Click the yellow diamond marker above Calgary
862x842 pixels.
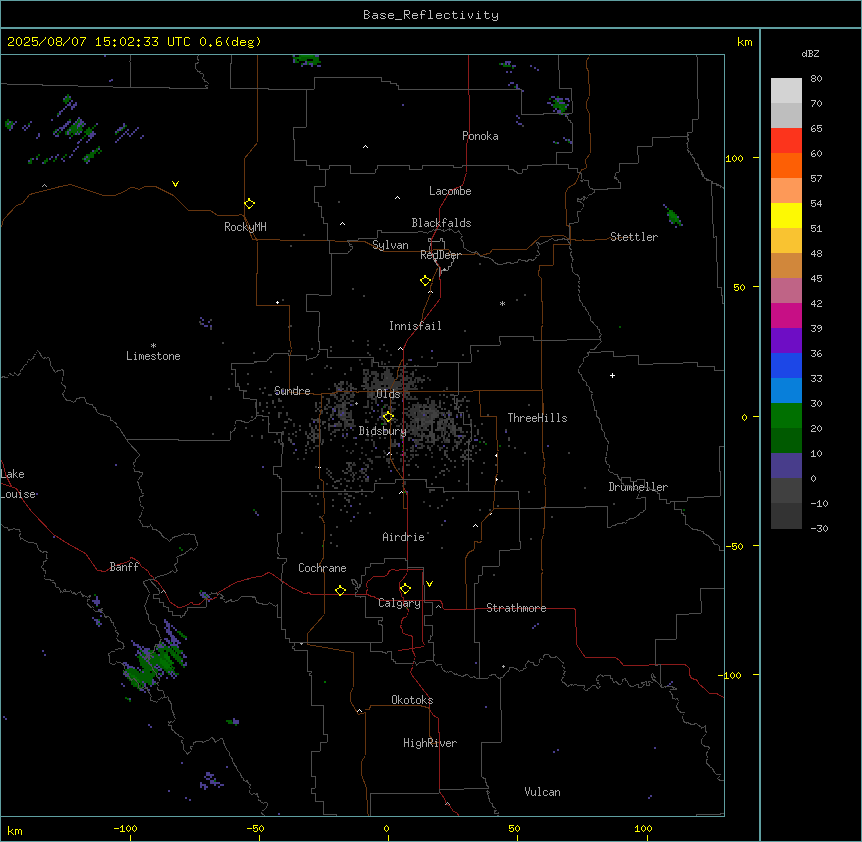pos(405,589)
